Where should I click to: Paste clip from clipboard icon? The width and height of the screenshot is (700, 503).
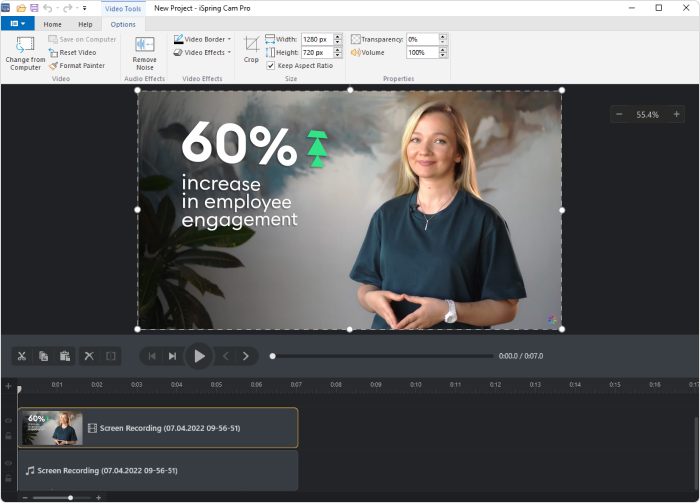pos(65,356)
